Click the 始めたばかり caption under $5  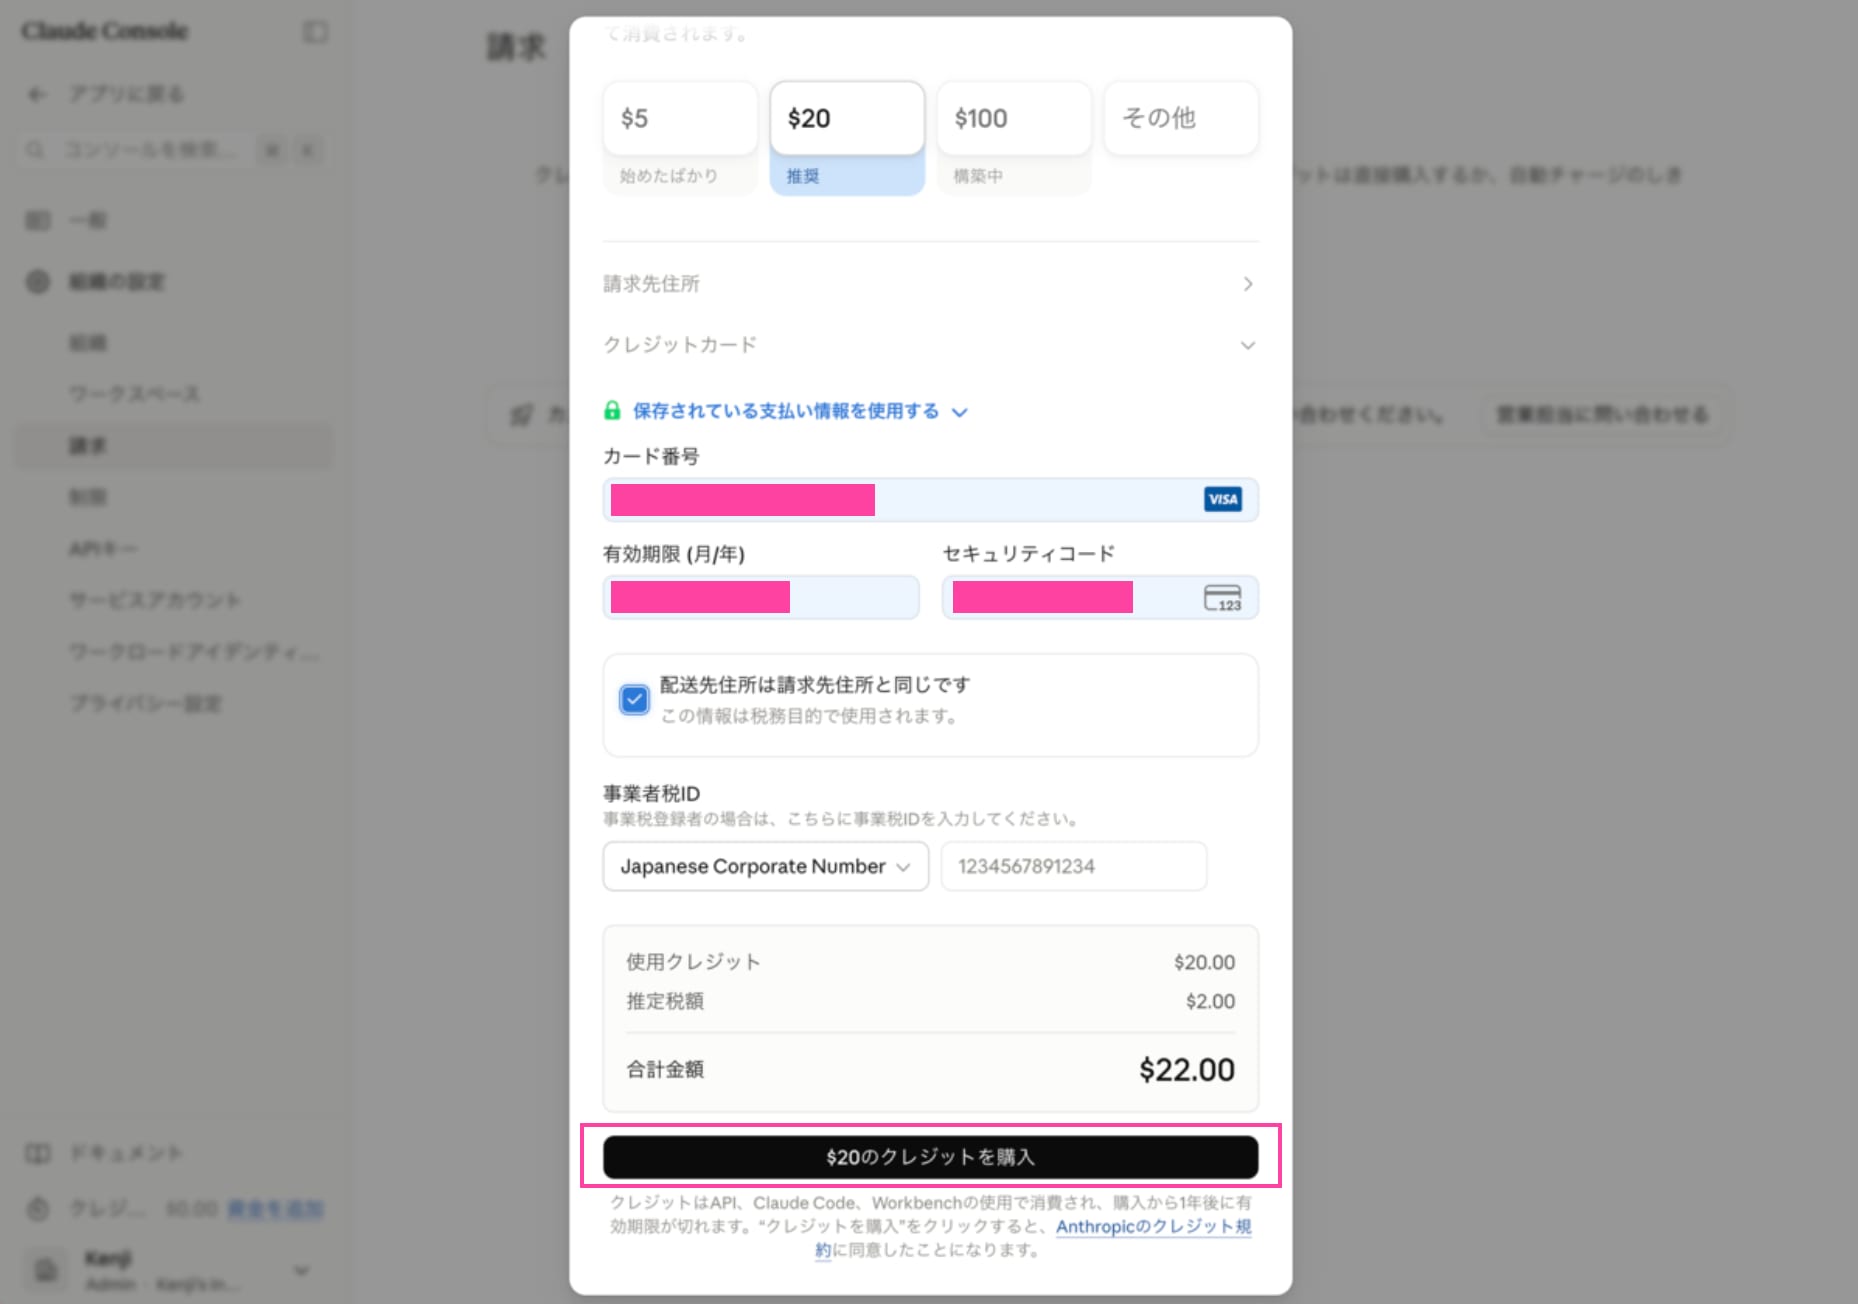point(668,176)
